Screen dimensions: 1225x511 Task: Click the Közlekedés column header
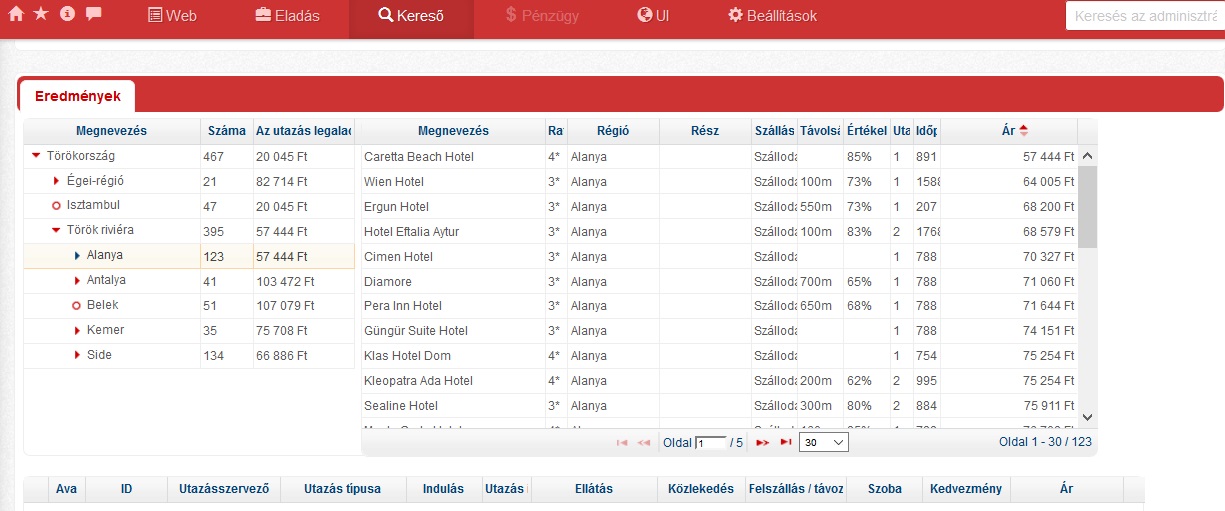click(701, 489)
